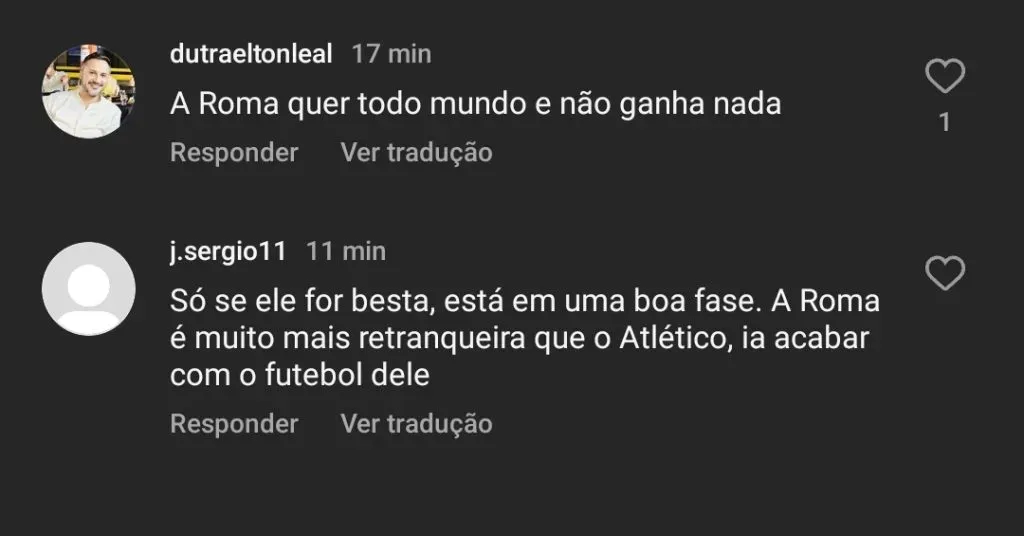1024x536 pixels.
Task: Tap the heart on j.sergio11's comment
Action: [944, 273]
